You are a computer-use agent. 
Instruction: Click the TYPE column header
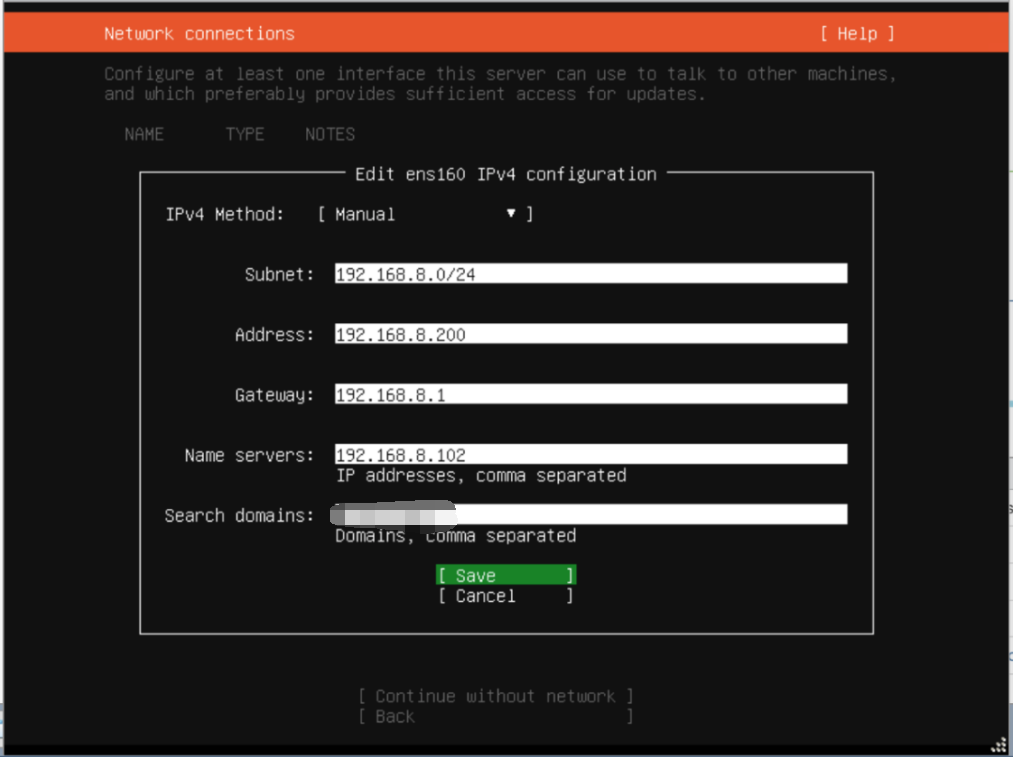coord(245,134)
